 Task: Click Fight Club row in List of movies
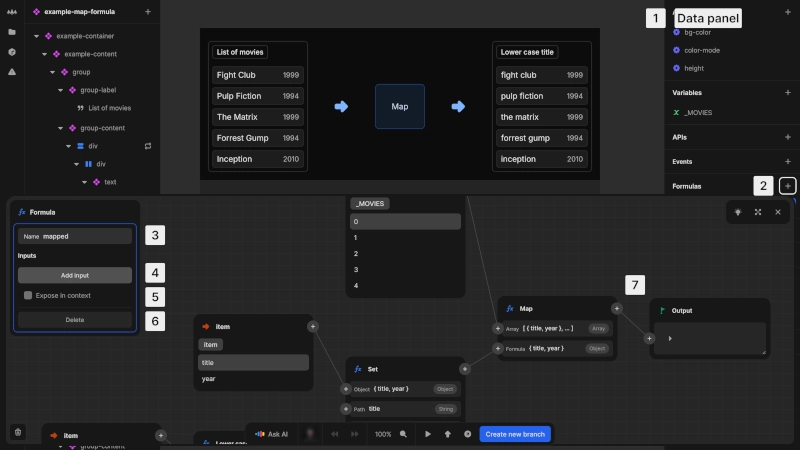258,75
